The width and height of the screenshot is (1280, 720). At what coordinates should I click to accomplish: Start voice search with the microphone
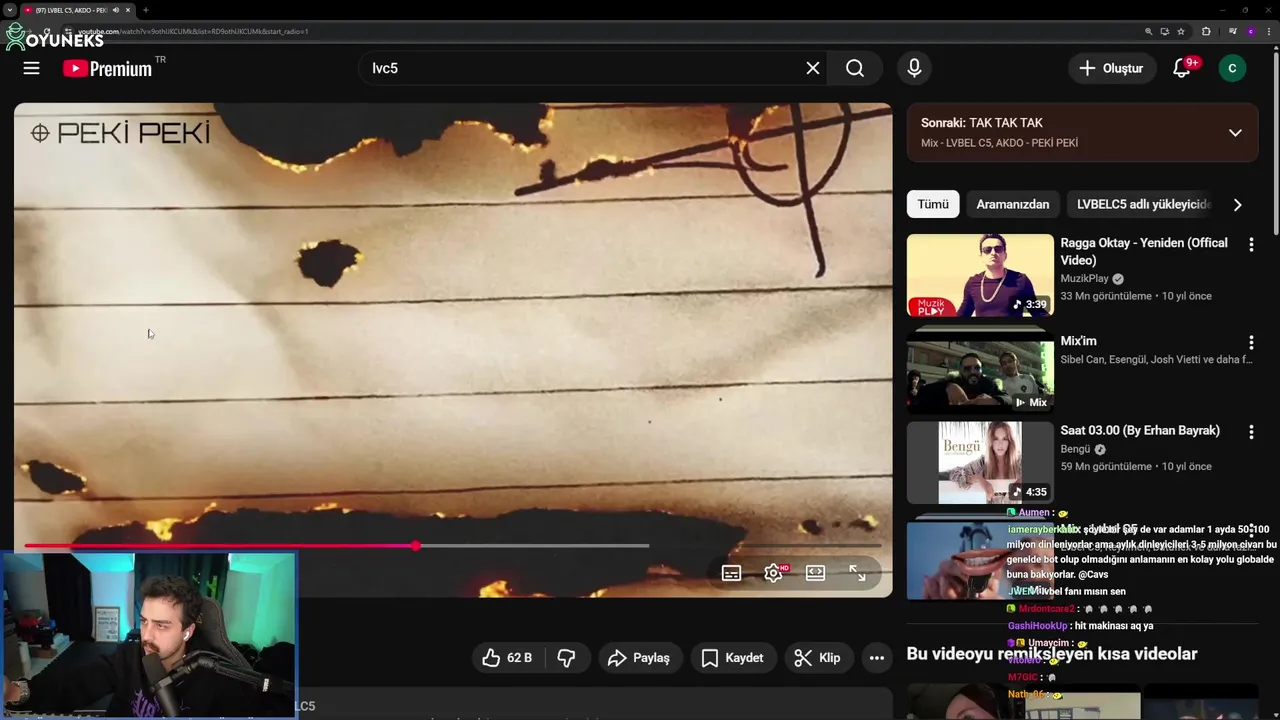coord(914,68)
